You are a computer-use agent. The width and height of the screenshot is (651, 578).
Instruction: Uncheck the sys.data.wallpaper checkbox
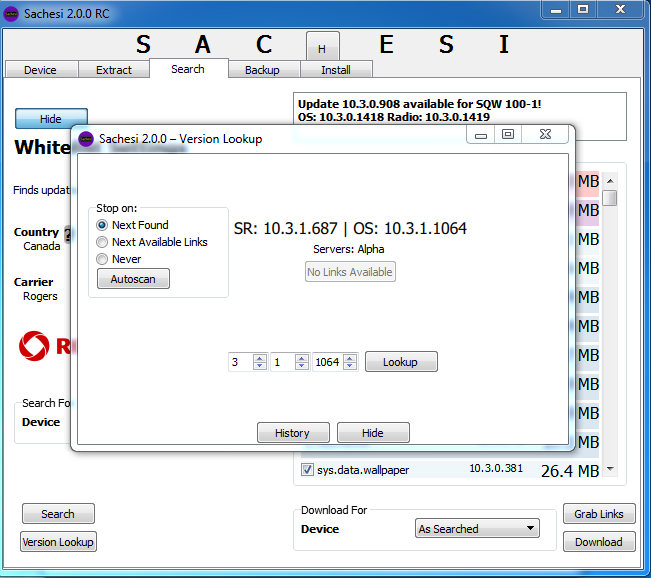pyautogui.click(x=308, y=469)
